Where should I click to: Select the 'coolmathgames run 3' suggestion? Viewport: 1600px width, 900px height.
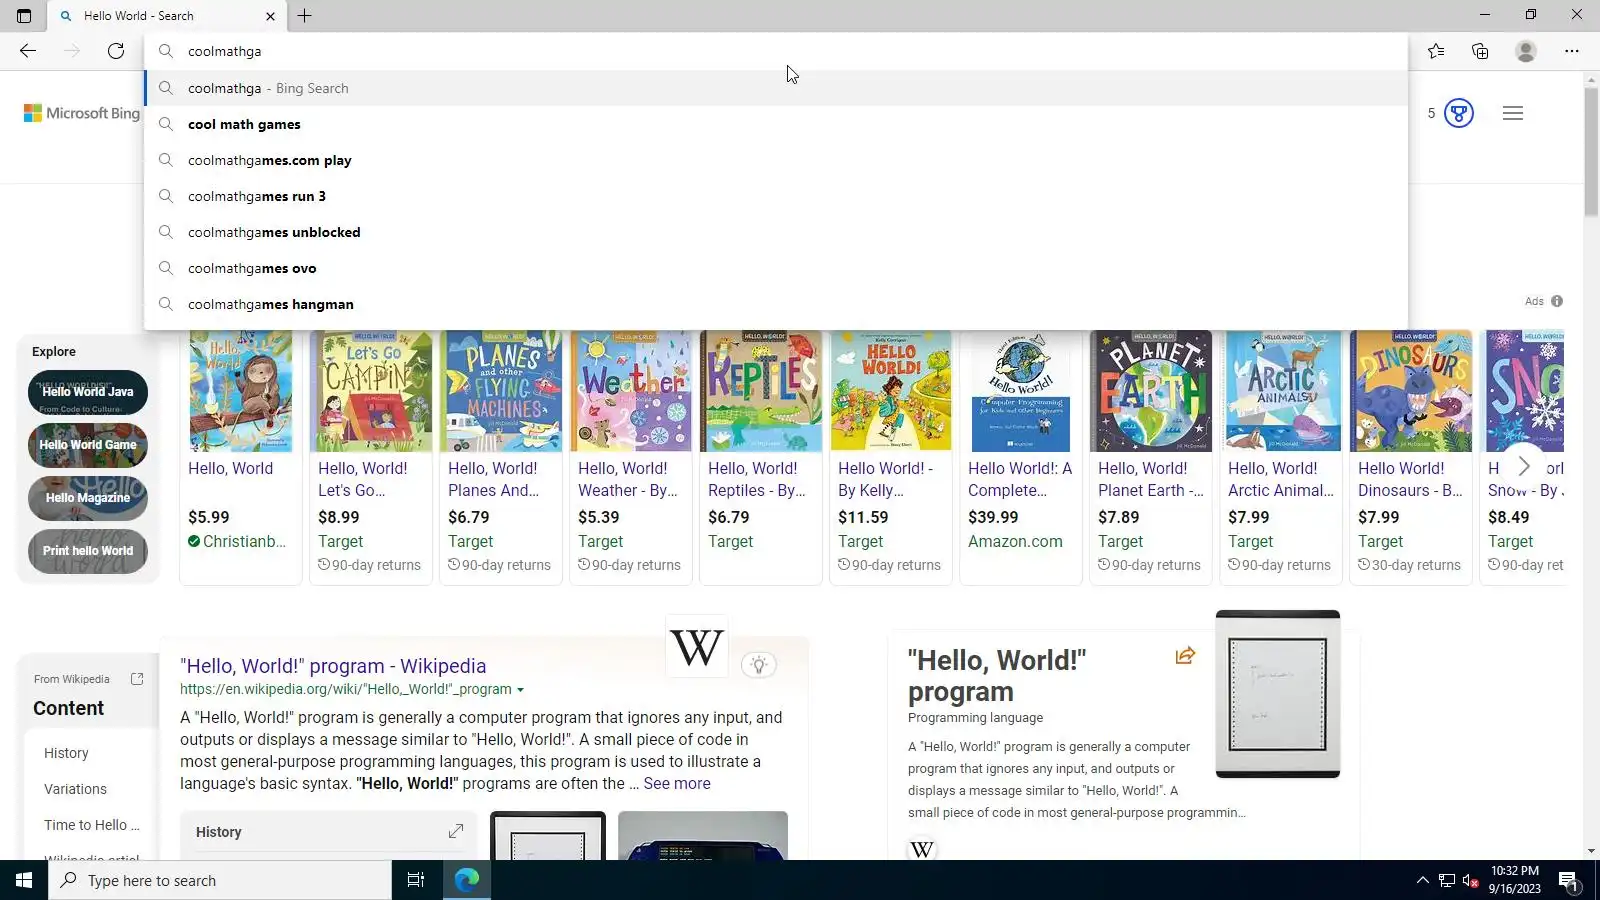776,196
